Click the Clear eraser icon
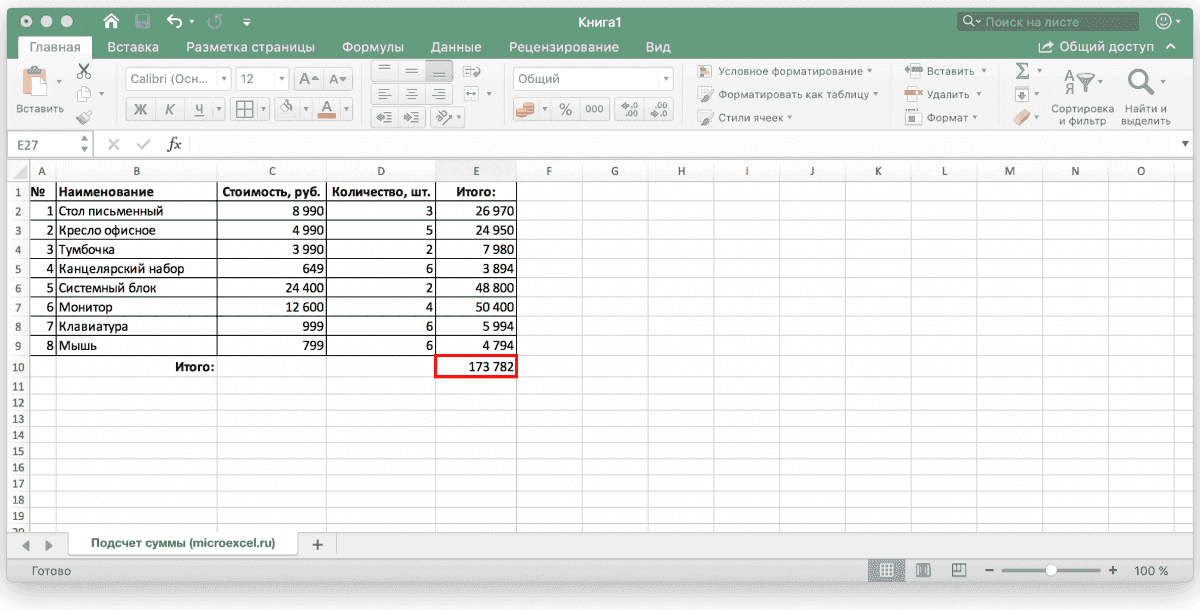 coord(1021,118)
